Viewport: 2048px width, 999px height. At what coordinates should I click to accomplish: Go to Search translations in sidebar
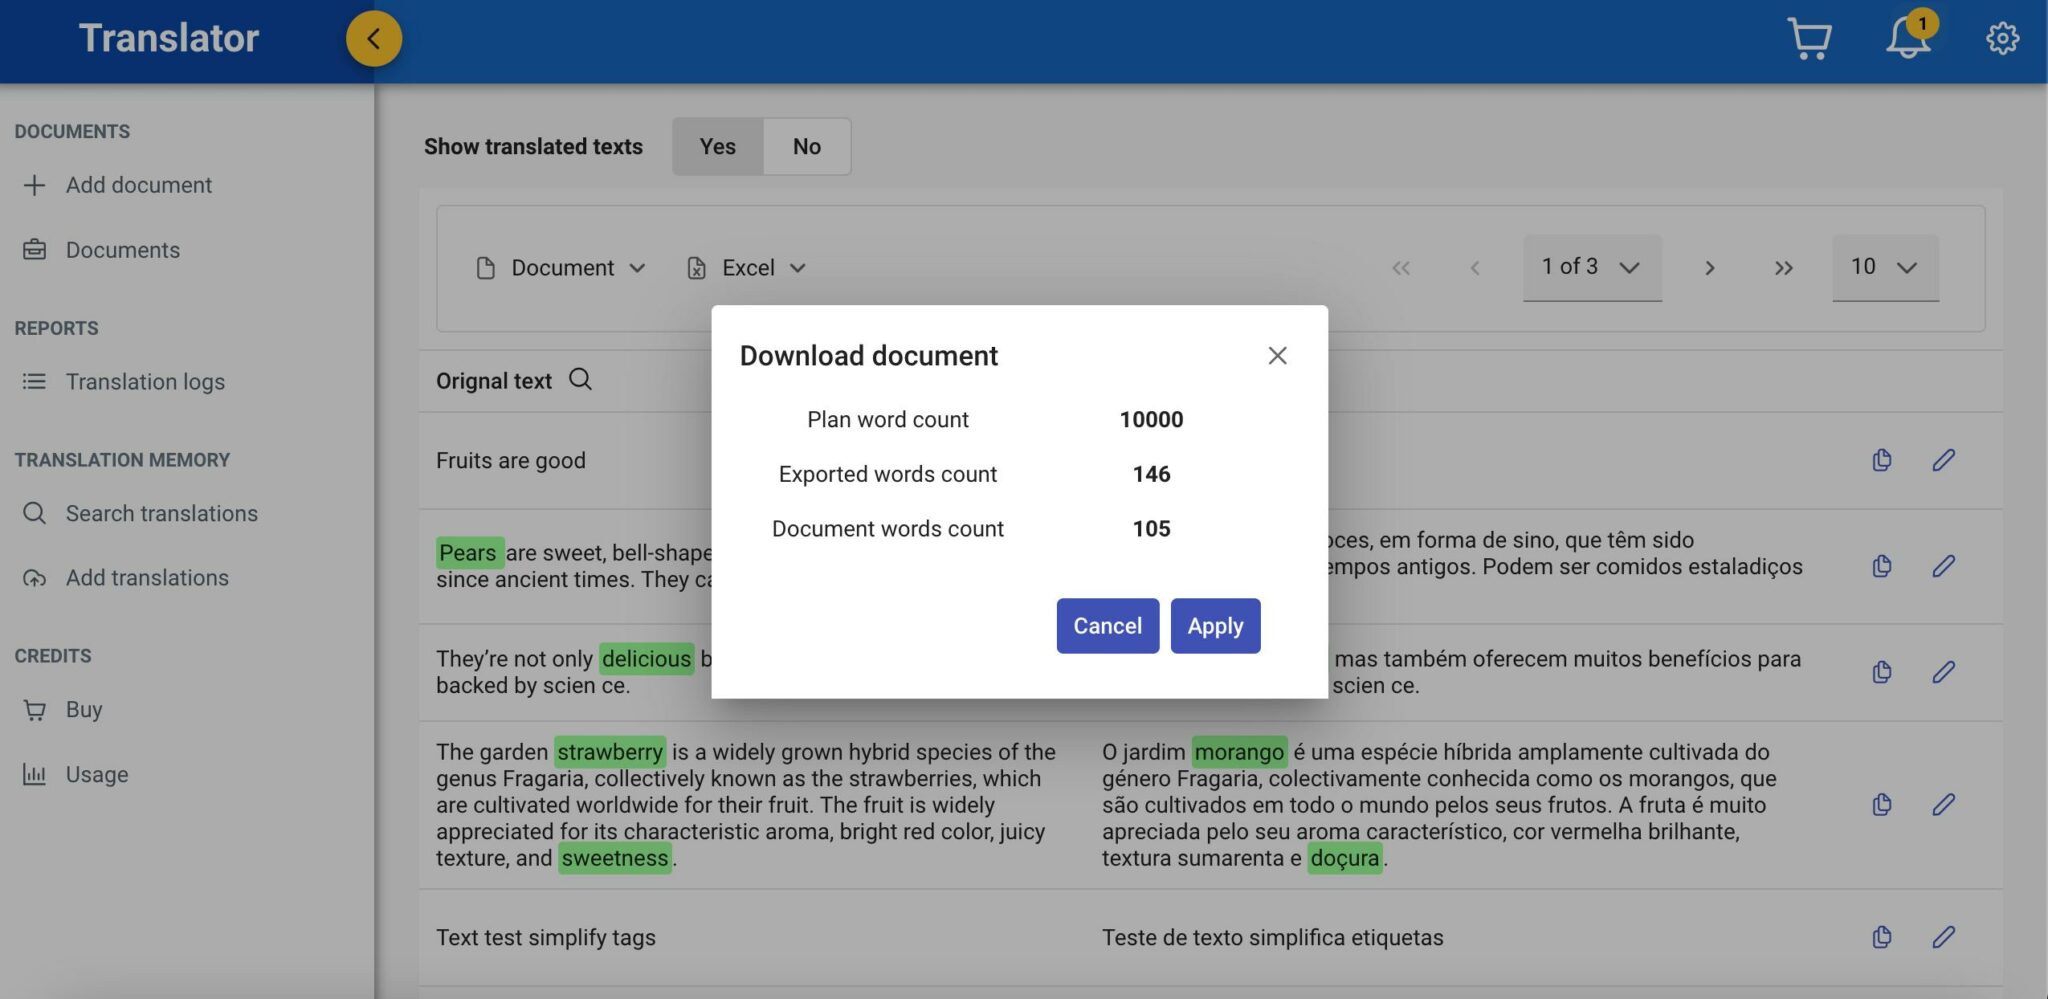[x=161, y=514]
